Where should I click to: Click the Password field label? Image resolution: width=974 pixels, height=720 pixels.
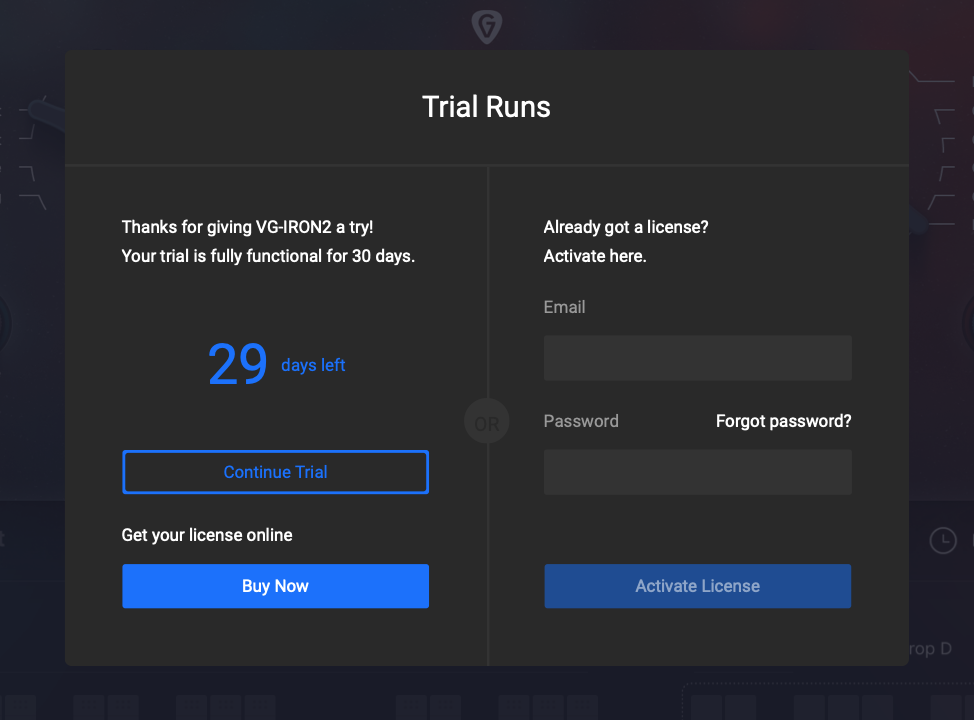[x=581, y=421]
